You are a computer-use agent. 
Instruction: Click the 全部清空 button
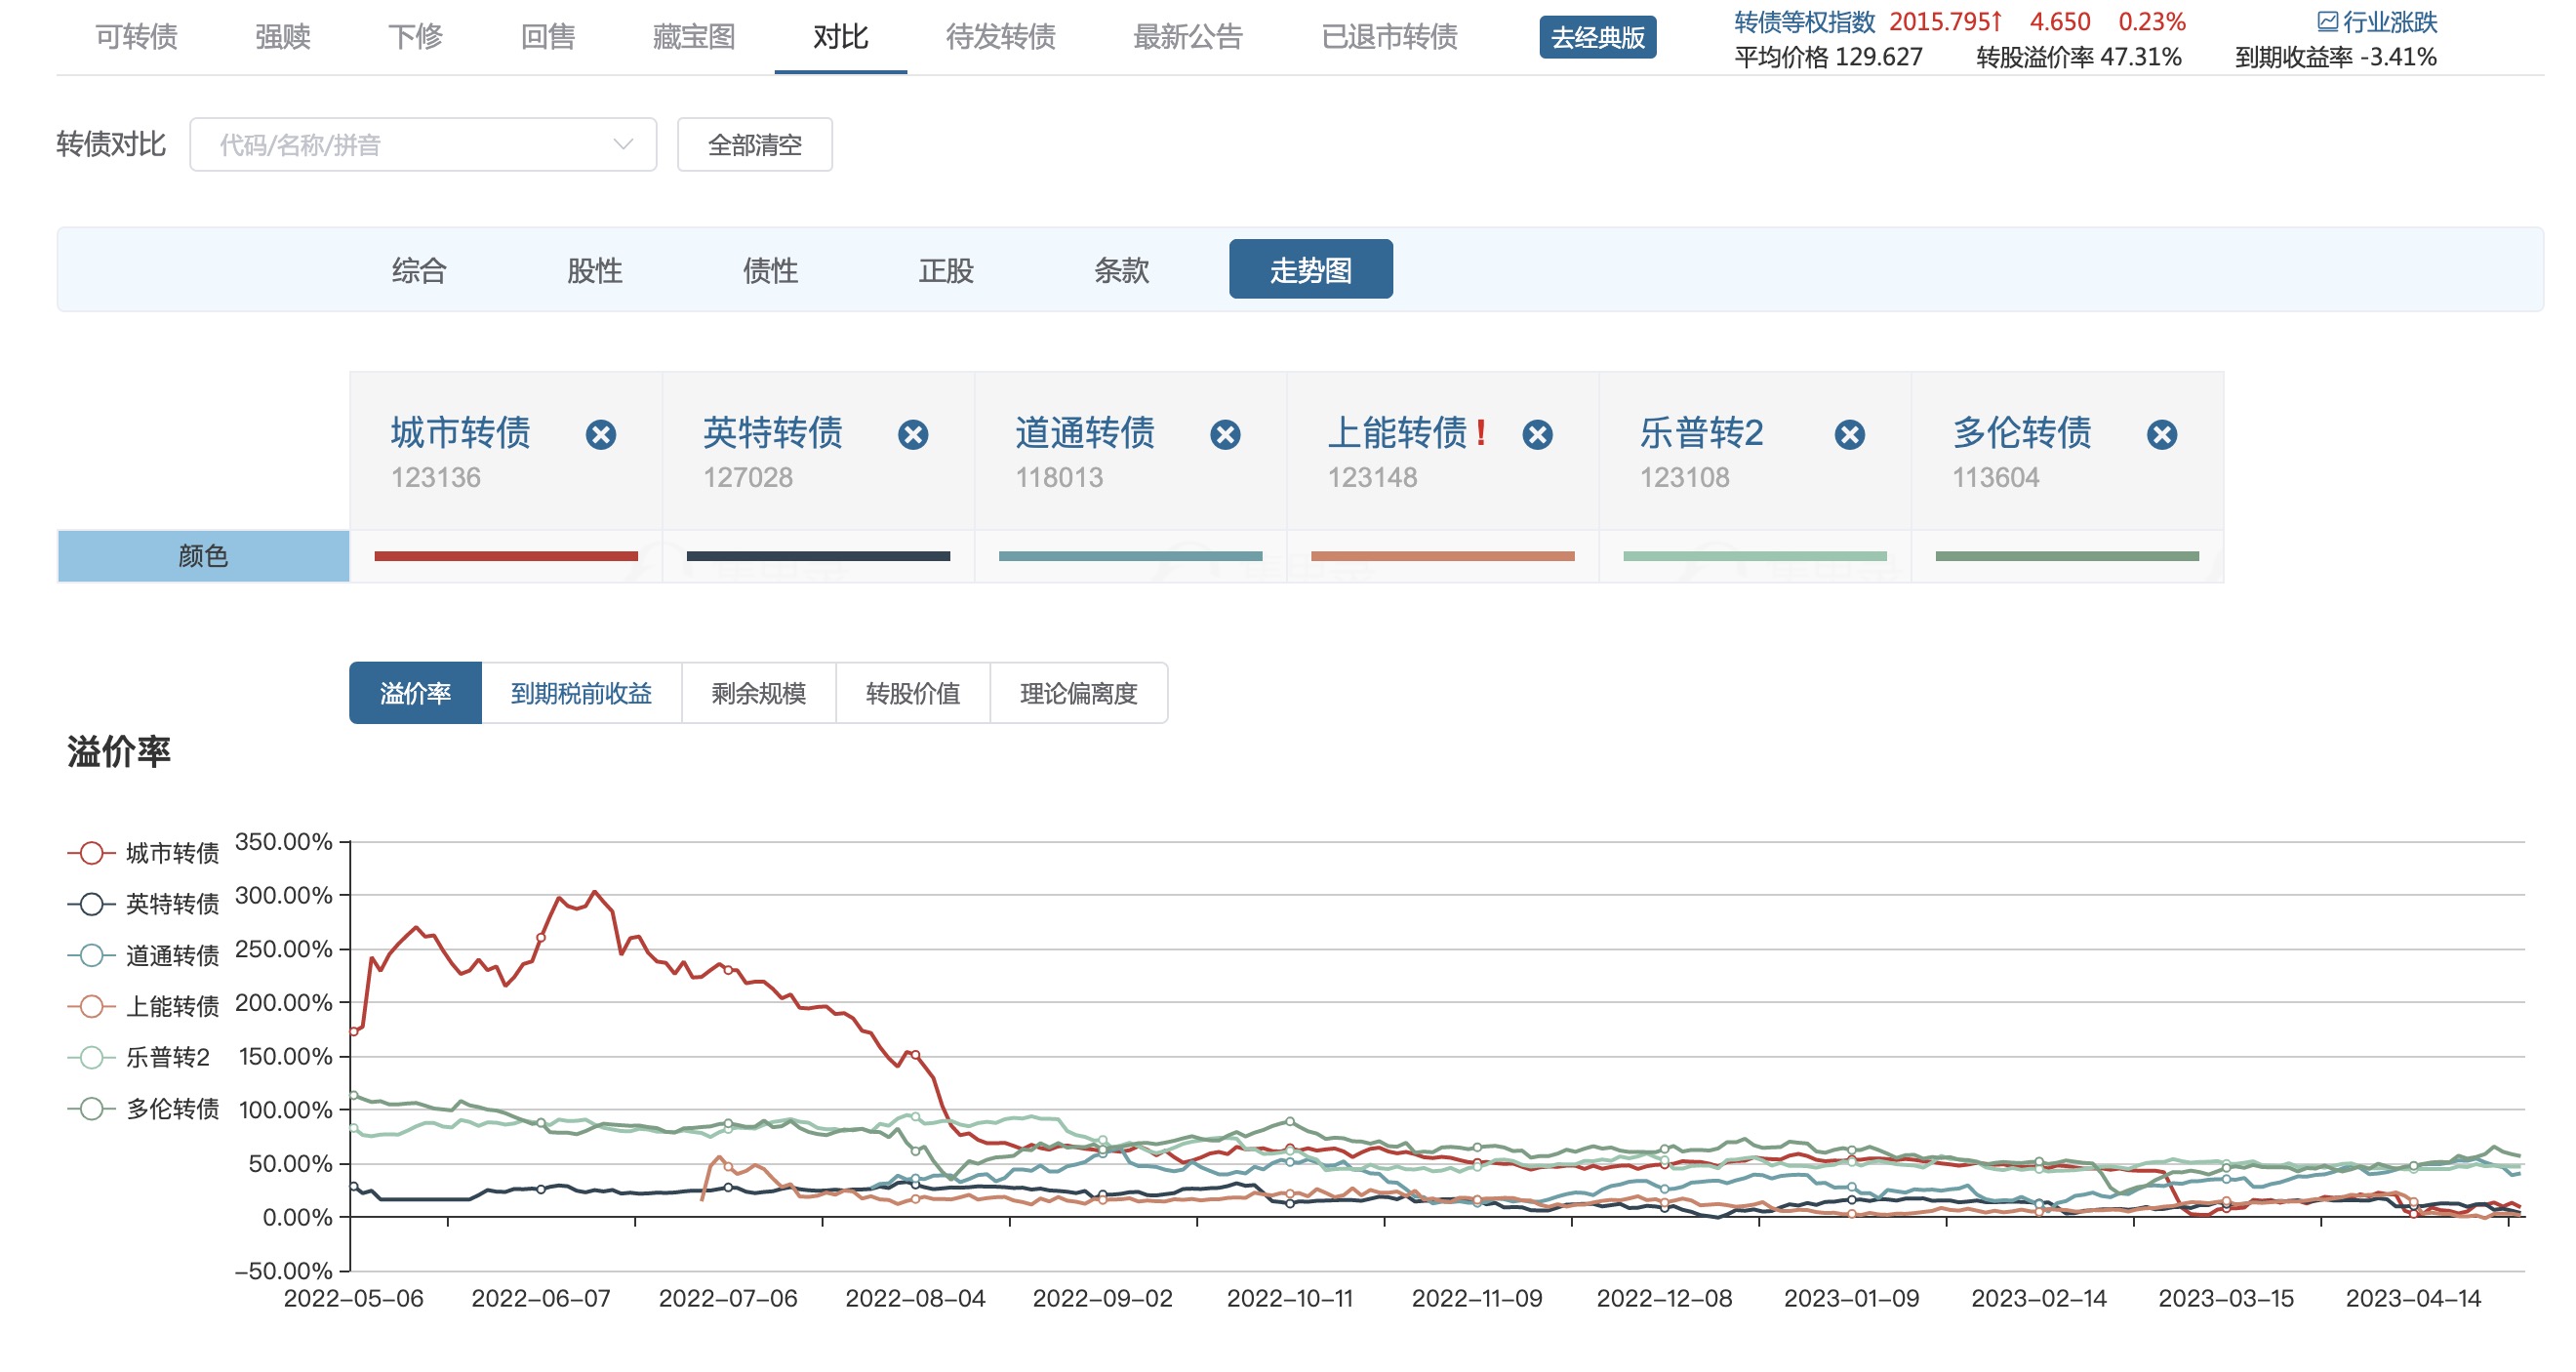[754, 145]
